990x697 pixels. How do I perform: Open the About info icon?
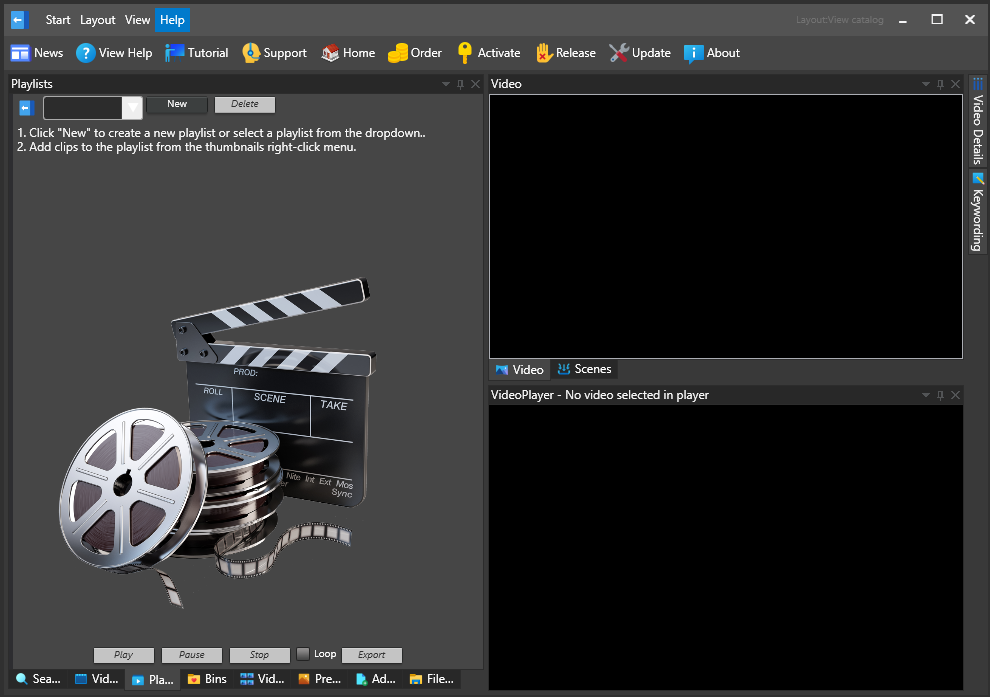tap(693, 54)
